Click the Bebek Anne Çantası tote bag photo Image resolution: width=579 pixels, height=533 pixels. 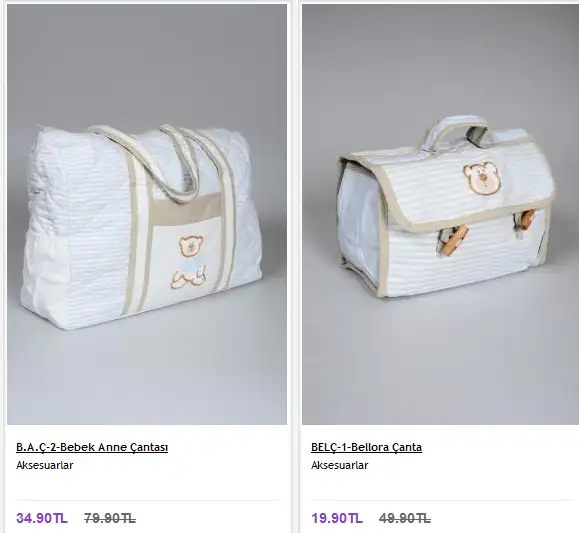[x=147, y=214]
